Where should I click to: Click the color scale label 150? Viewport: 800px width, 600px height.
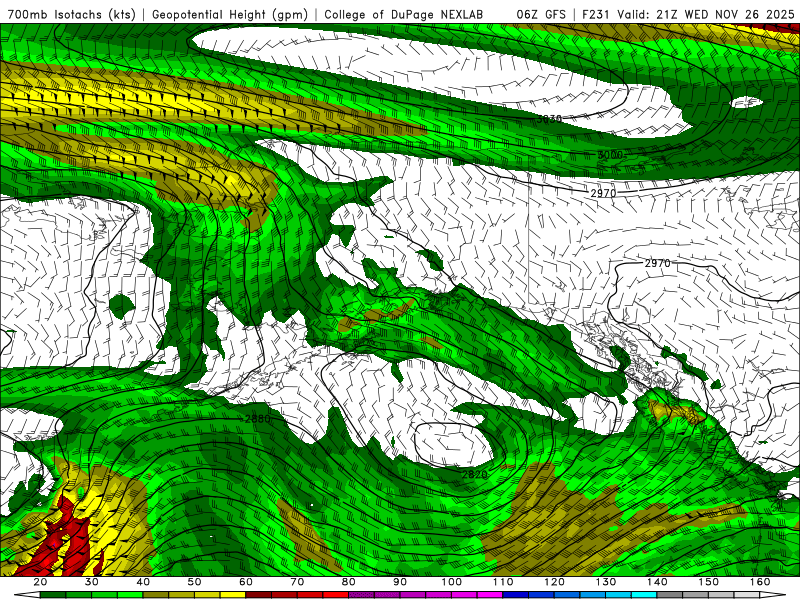click(709, 582)
